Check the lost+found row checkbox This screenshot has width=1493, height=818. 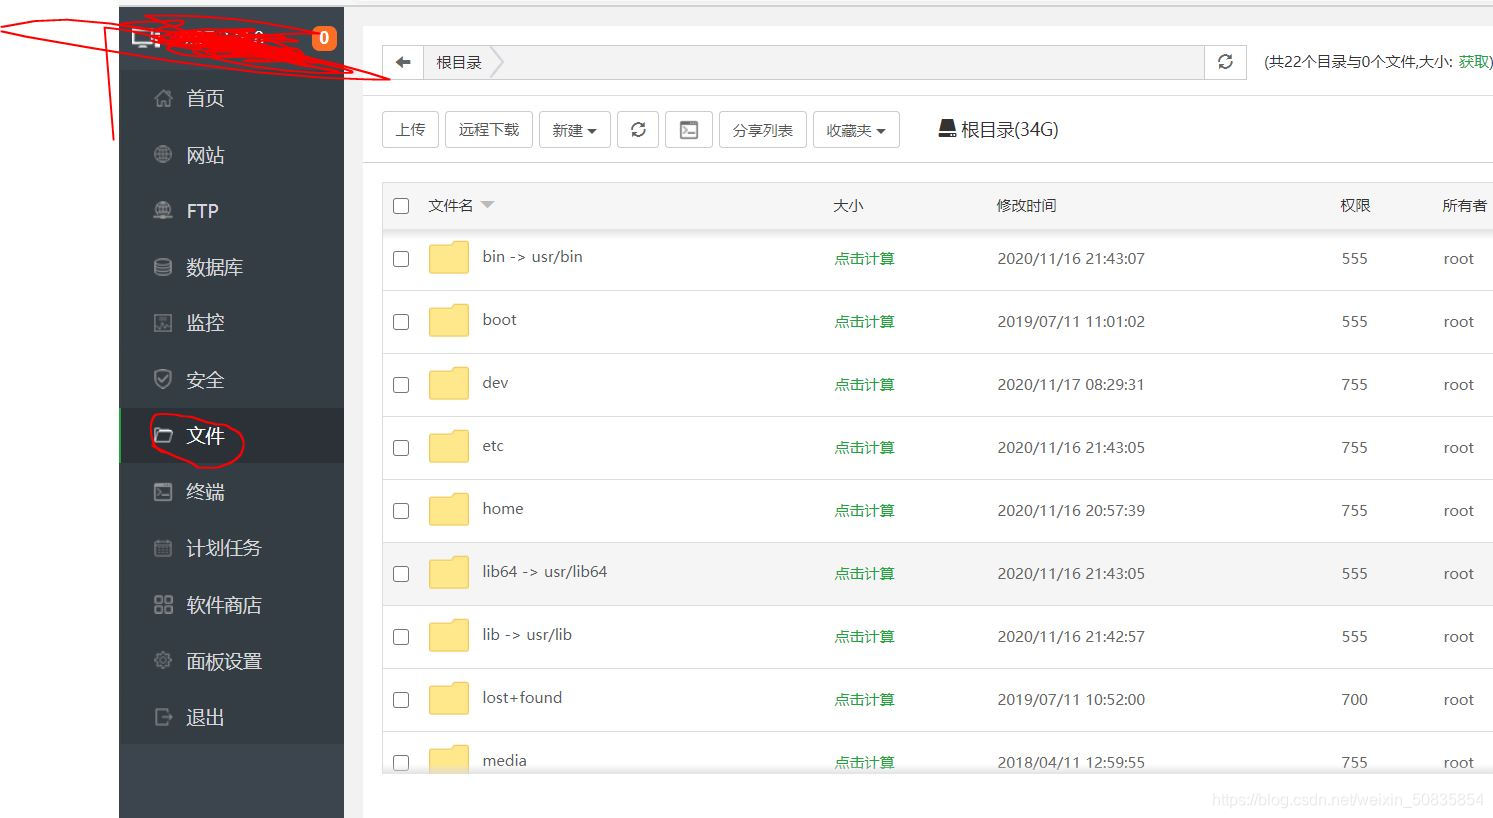point(401,700)
